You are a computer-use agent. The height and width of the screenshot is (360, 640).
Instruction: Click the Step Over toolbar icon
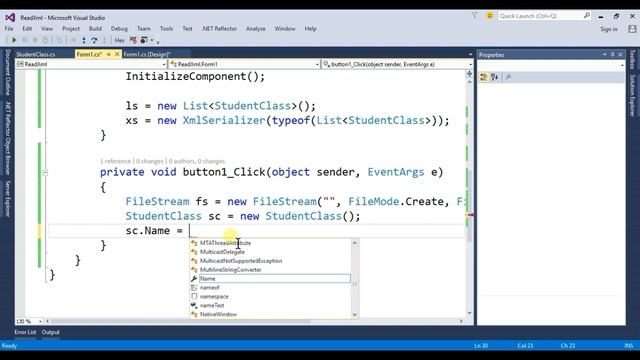coord(94,40)
